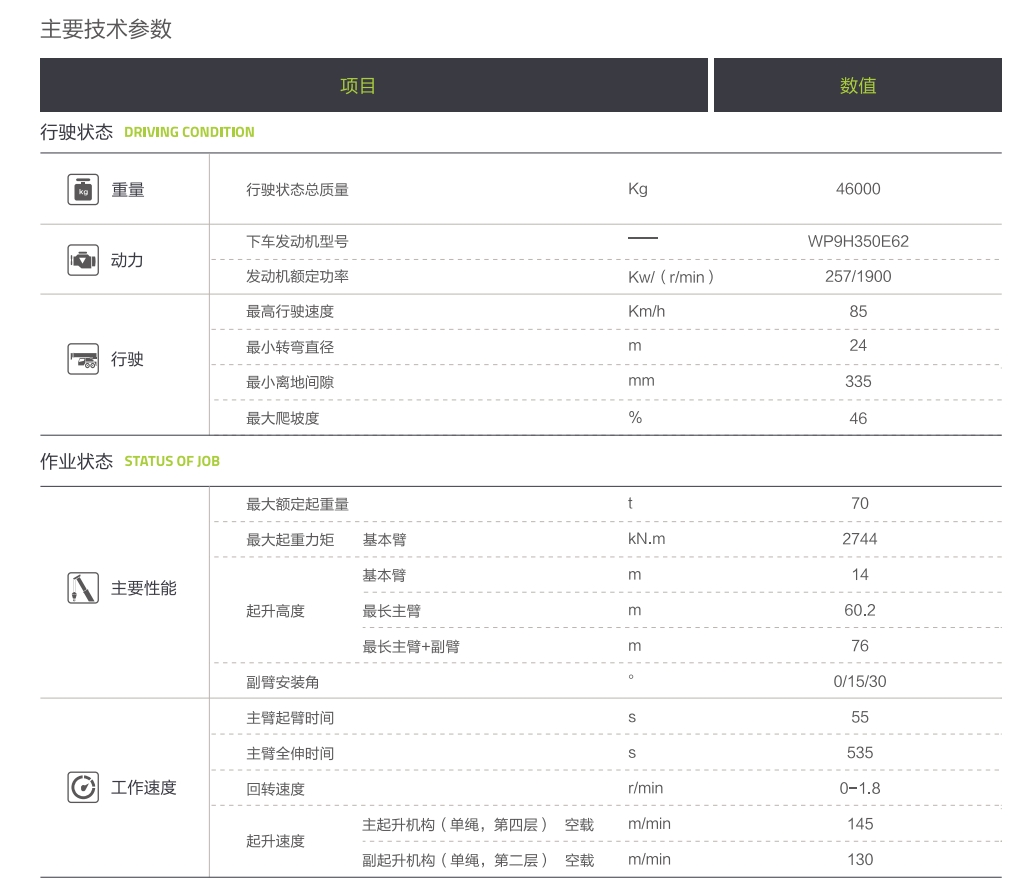The height and width of the screenshot is (891, 1025).
Task: Click the ground clearance value 335
Action: click(858, 382)
